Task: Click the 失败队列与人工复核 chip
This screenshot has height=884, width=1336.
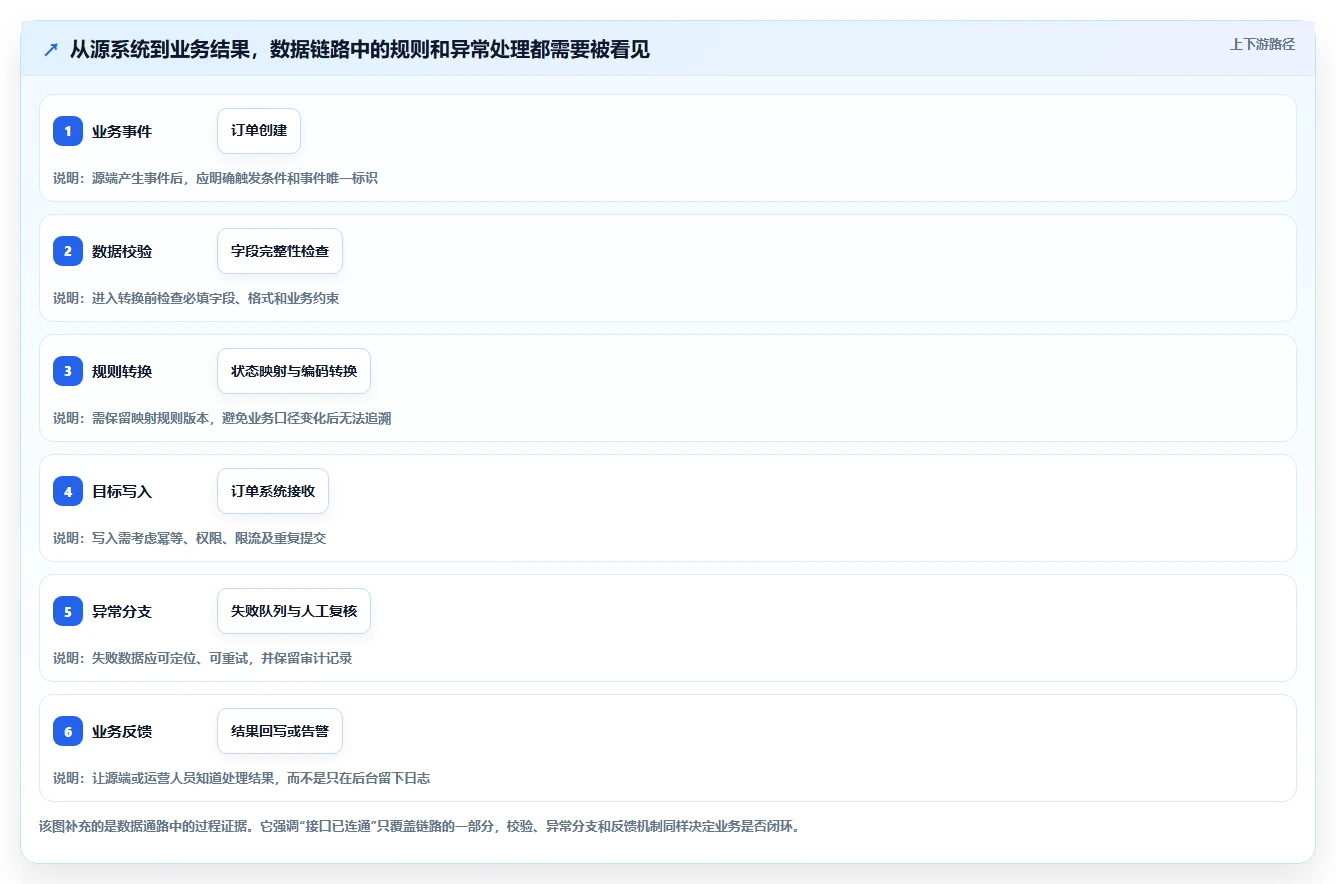Action: coord(294,611)
